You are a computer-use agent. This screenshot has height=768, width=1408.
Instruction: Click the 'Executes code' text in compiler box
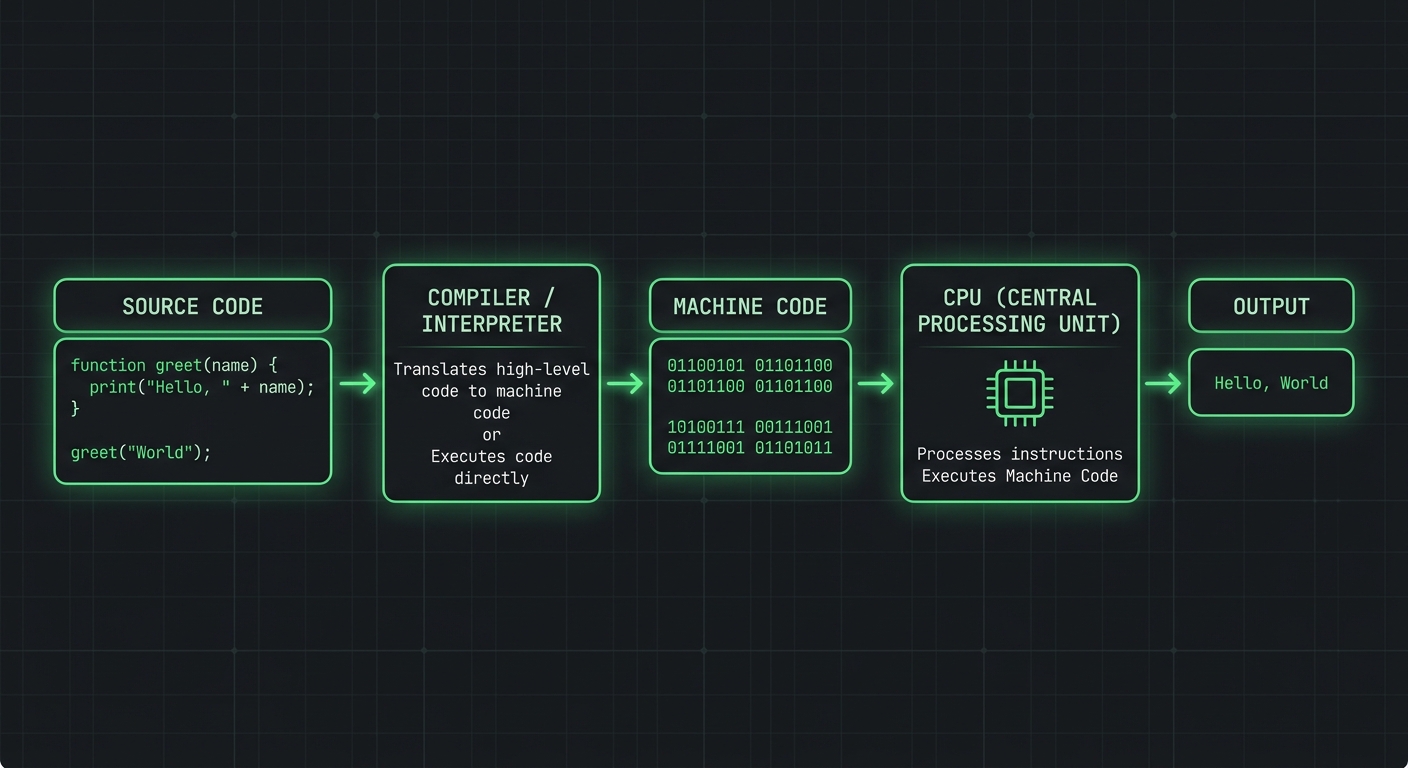point(491,456)
